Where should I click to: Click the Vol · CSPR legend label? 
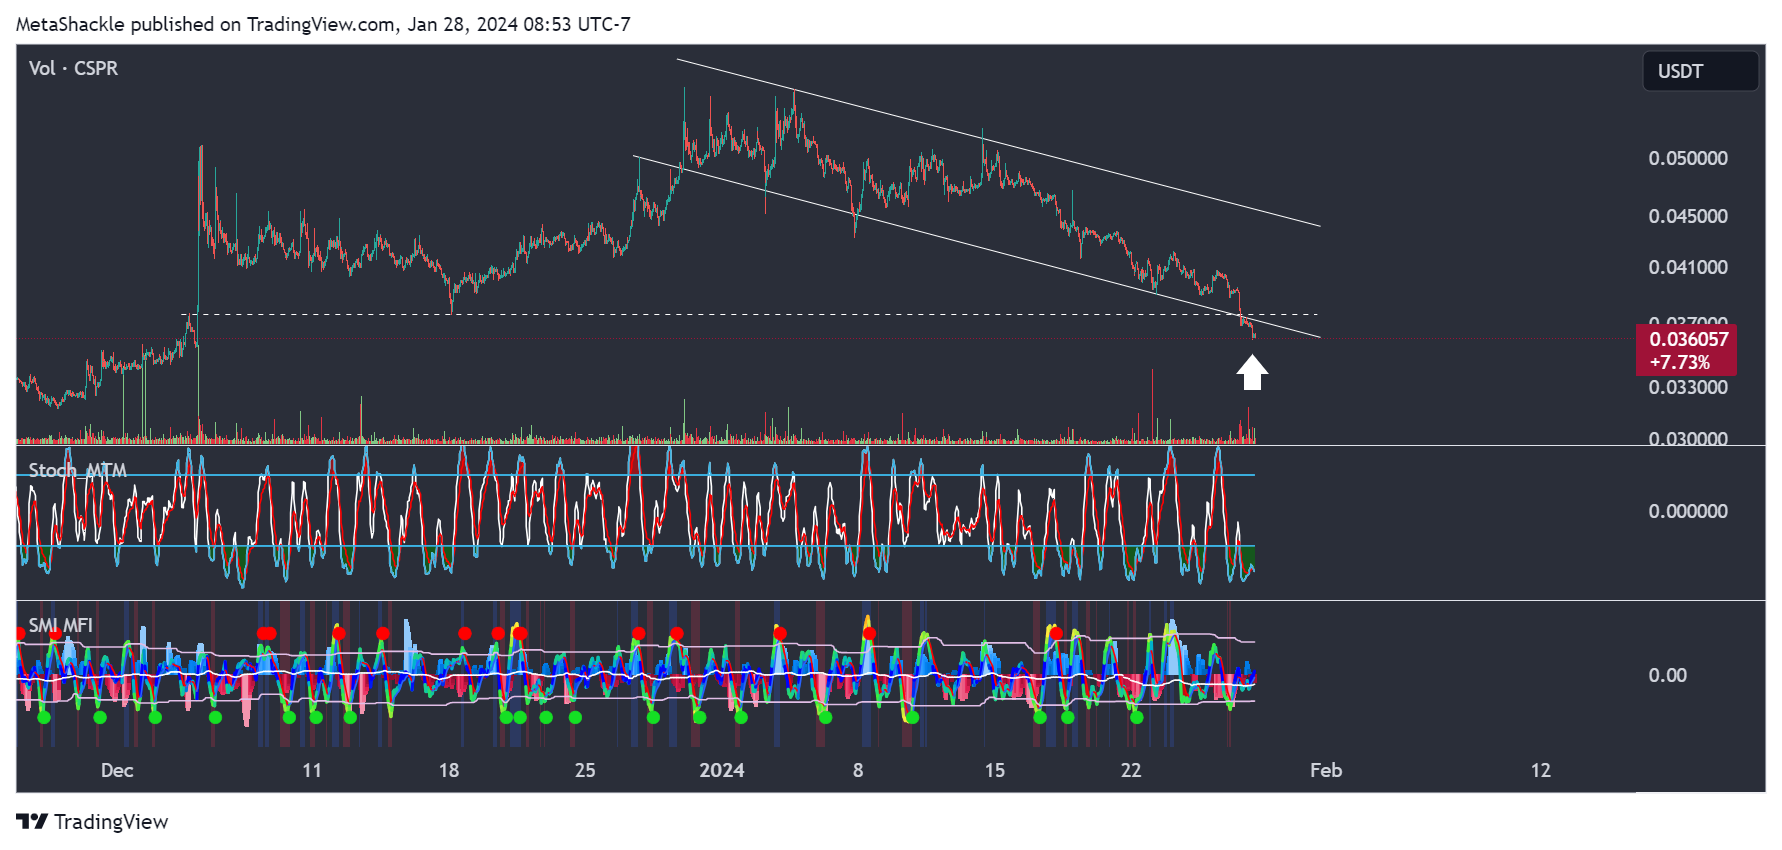pyautogui.click(x=73, y=68)
